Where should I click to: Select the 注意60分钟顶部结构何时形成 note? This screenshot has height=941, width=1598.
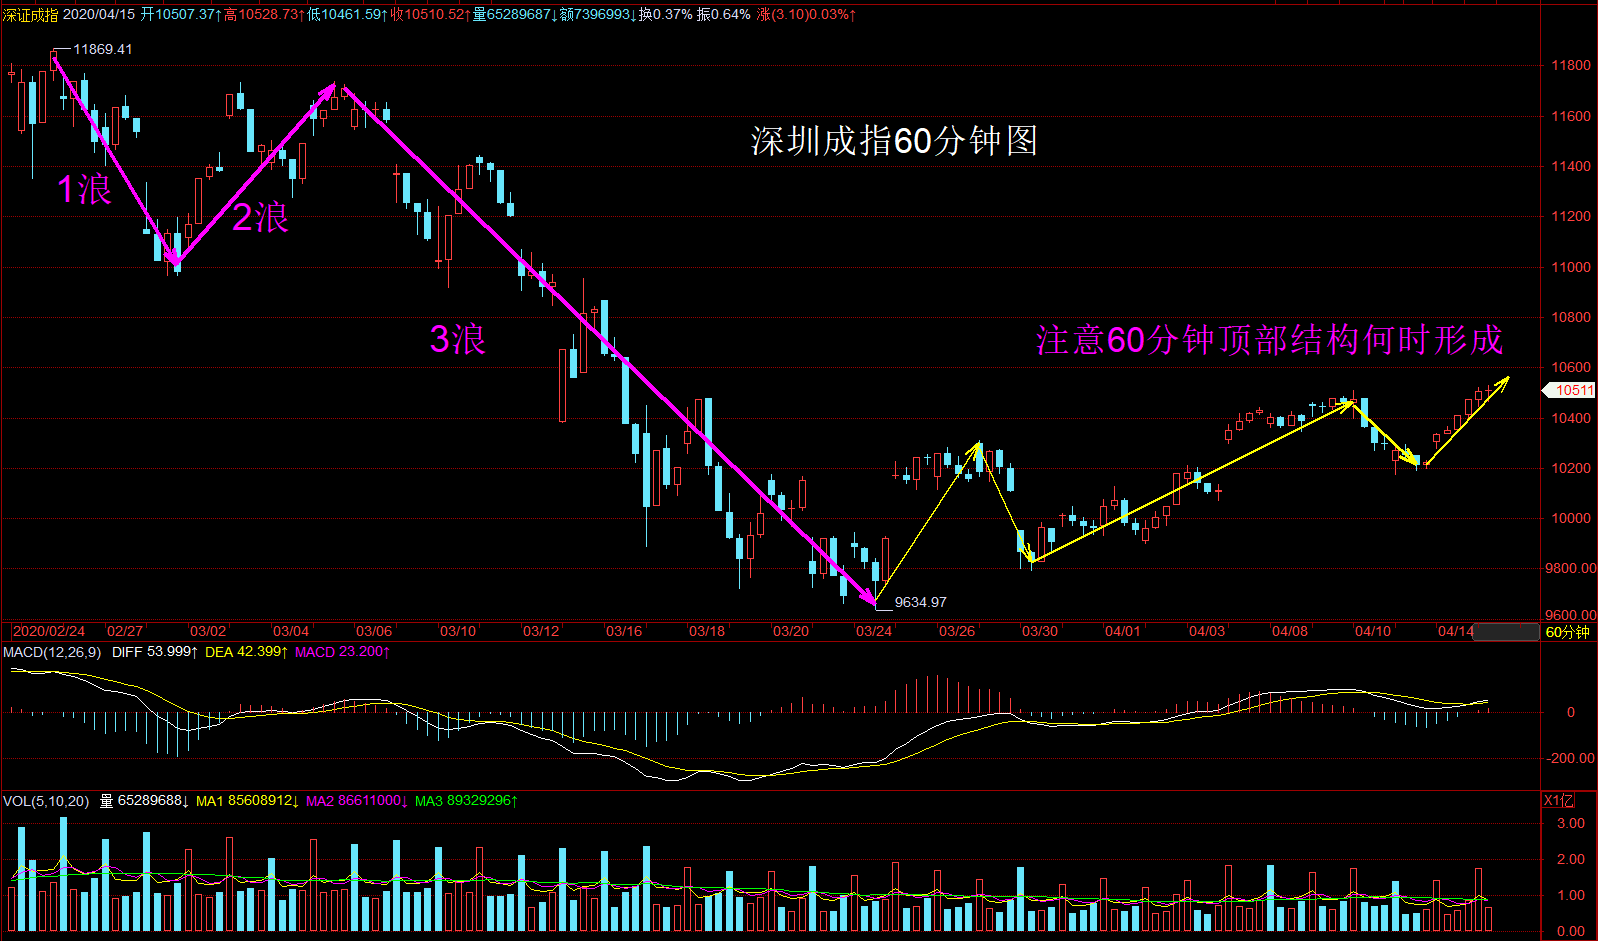tap(1269, 340)
